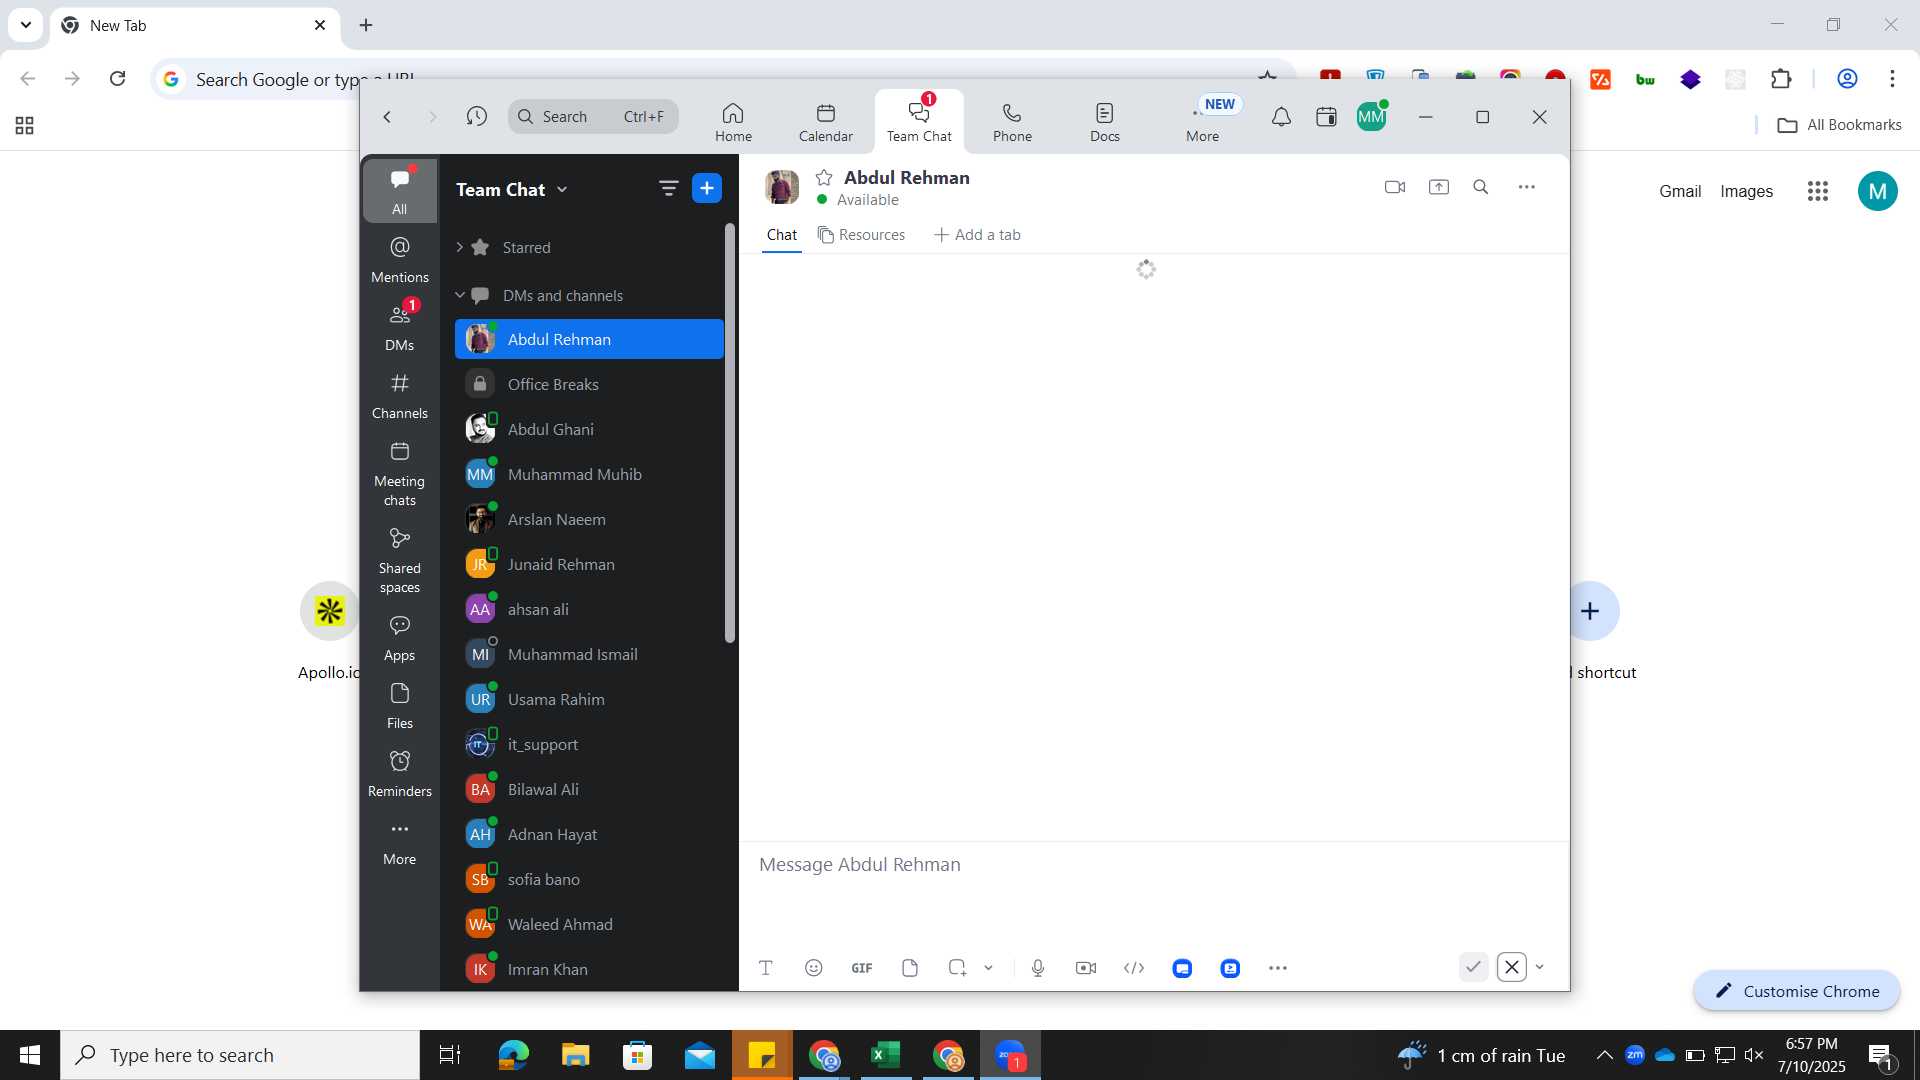Click the X cancel button in composer
Screen dimensions: 1920x1080
pos(1511,967)
